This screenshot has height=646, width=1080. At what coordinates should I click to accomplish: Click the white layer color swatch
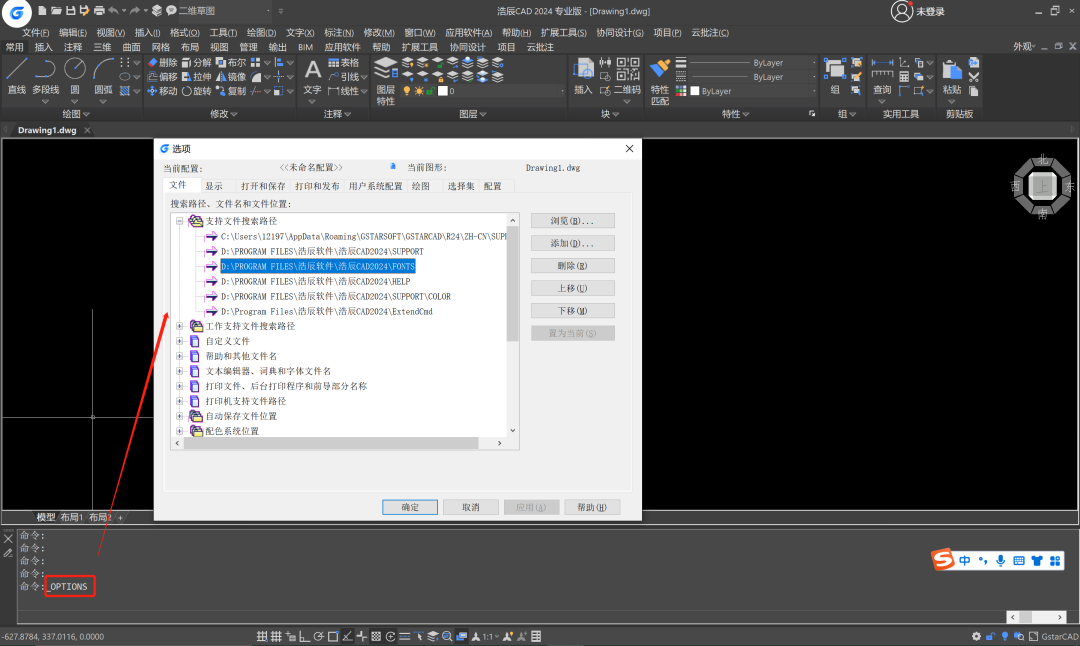click(x=442, y=91)
